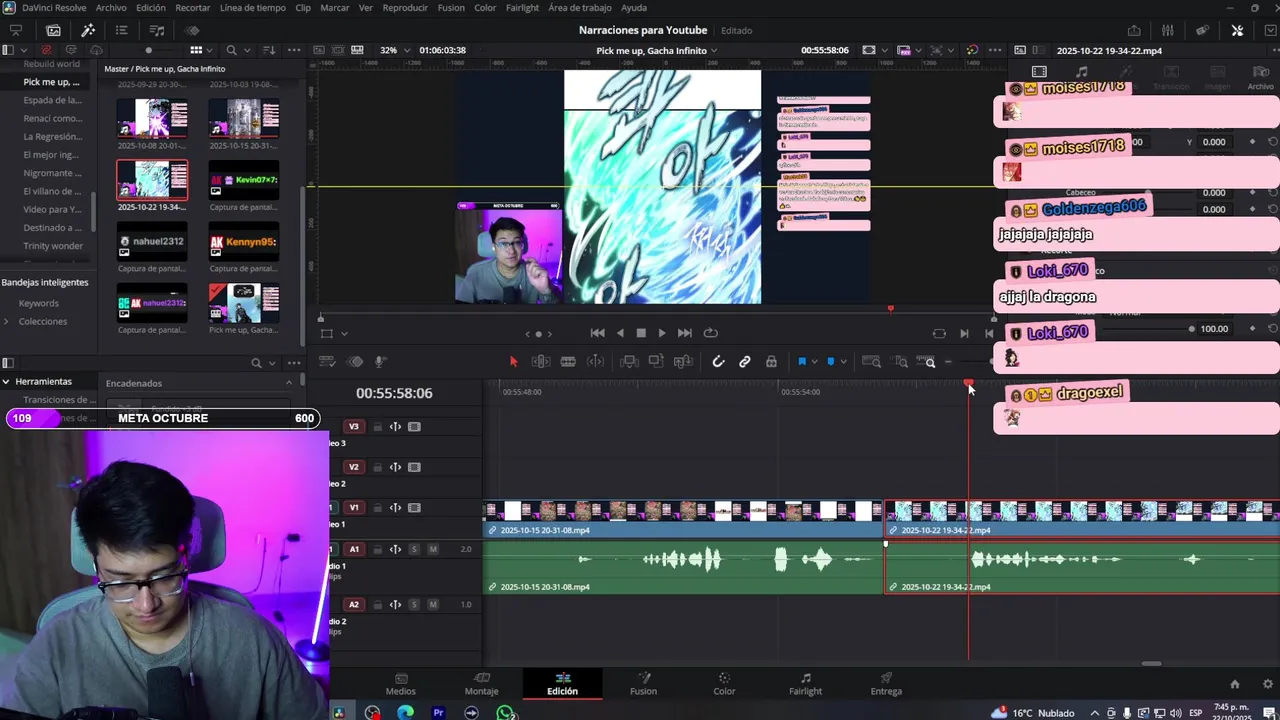
Task: Click the Overwrite Clip edit icon
Action: point(656,362)
